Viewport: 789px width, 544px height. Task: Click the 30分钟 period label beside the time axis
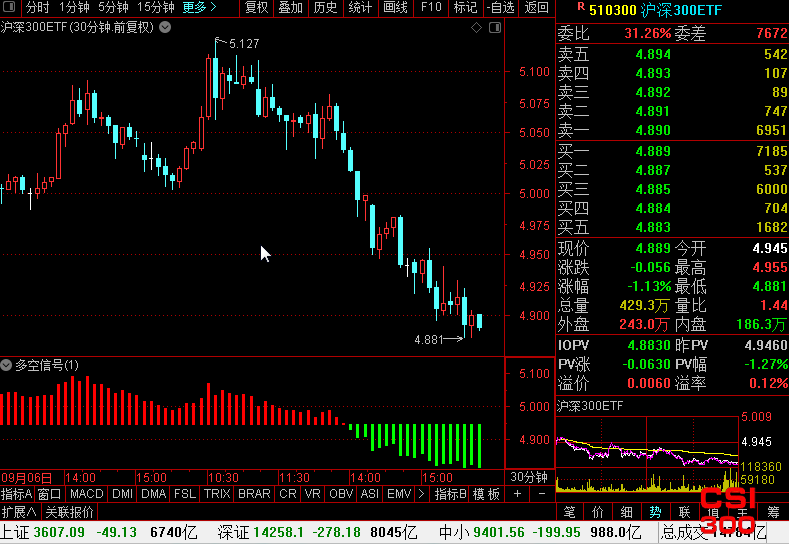point(529,477)
